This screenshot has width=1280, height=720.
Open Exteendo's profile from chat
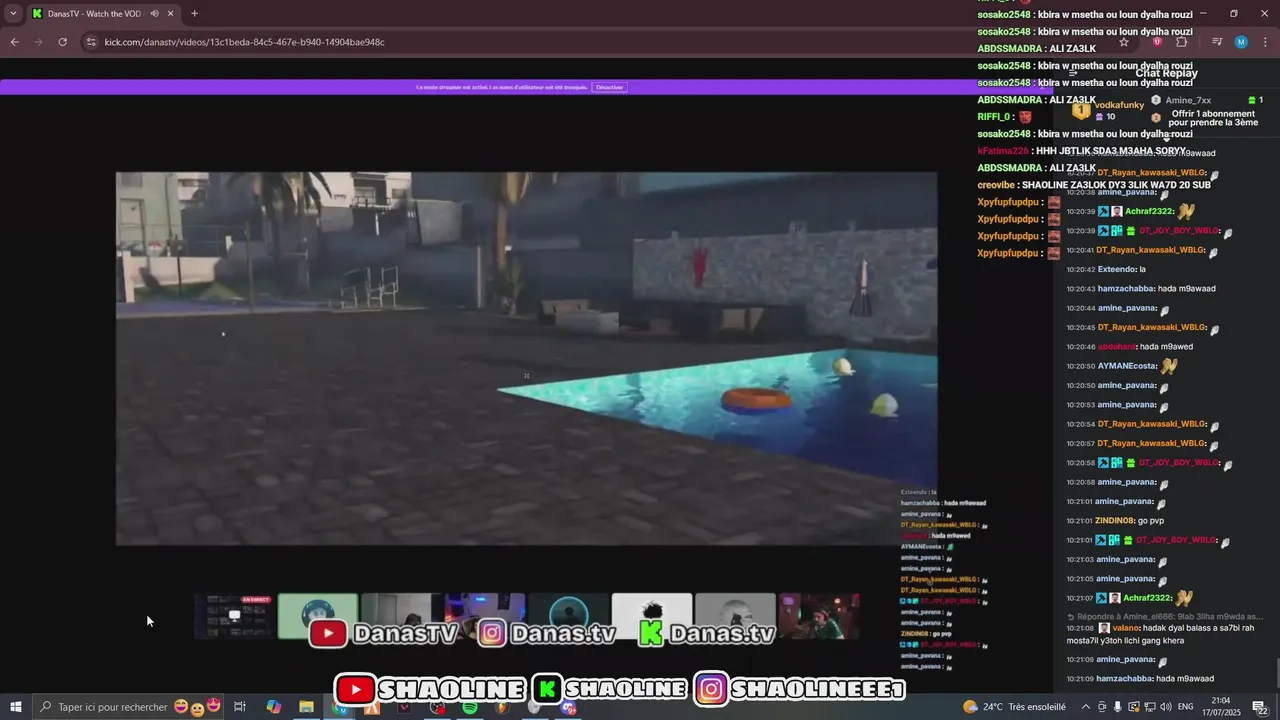click(x=1117, y=269)
